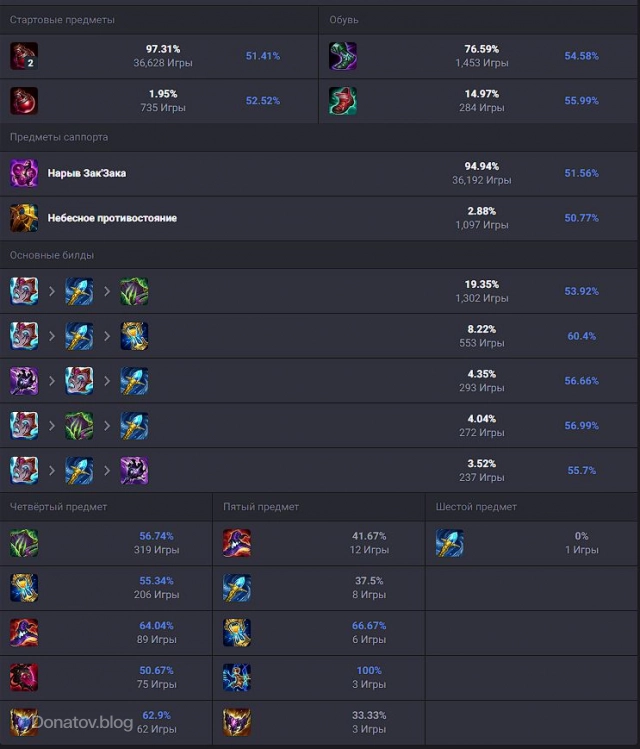This screenshot has height=749, width=640.
Task: Click the third item icon in the 19.35% build
Action: [134, 291]
